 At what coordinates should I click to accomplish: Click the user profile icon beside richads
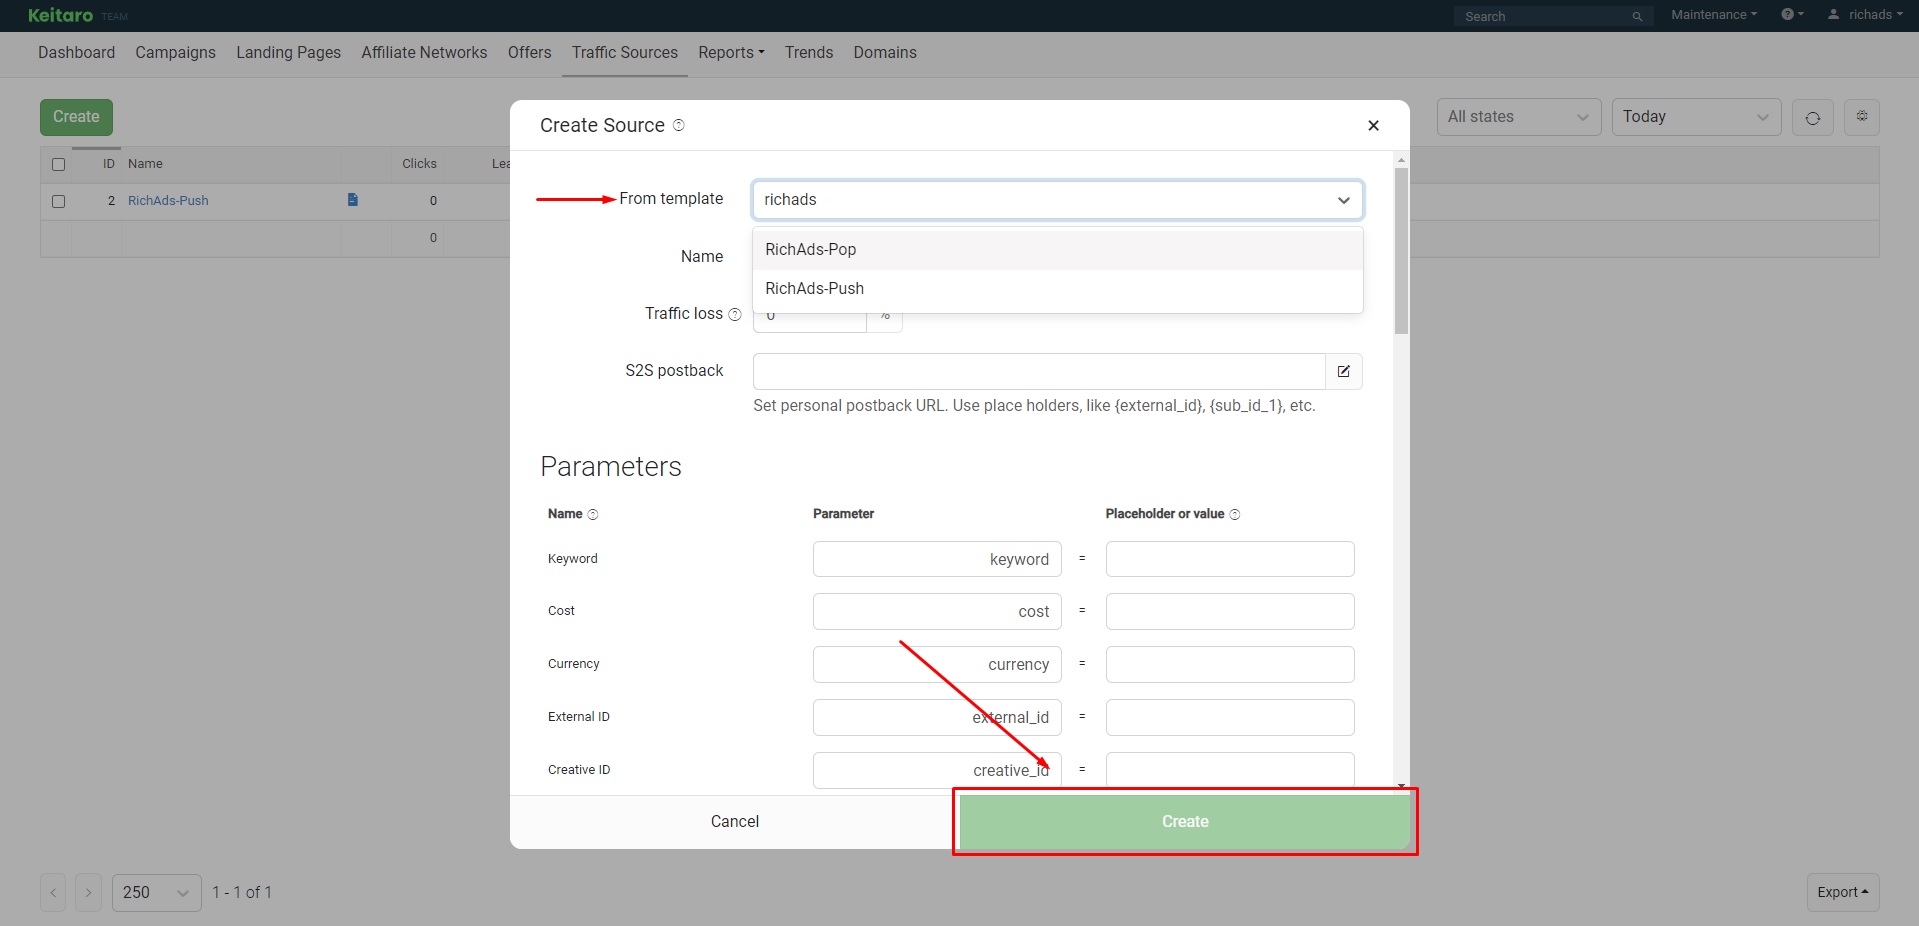pos(1833,15)
